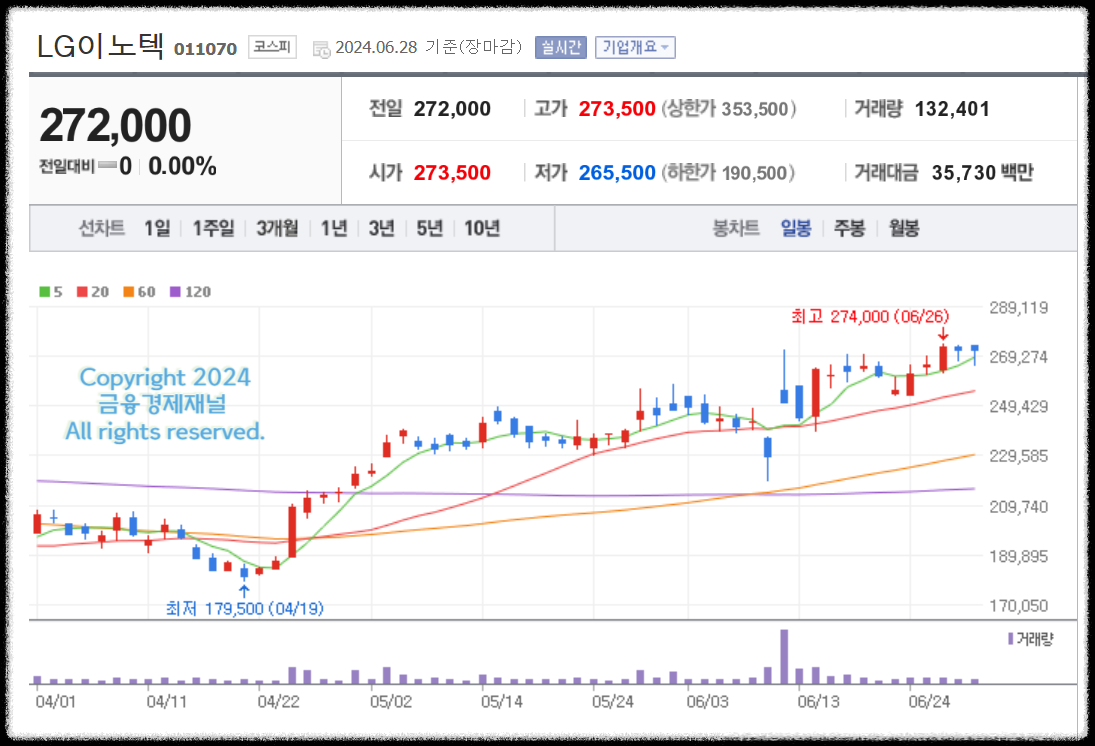
Task: Click the calendar clock icon beside the date
Action: coord(321,50)
